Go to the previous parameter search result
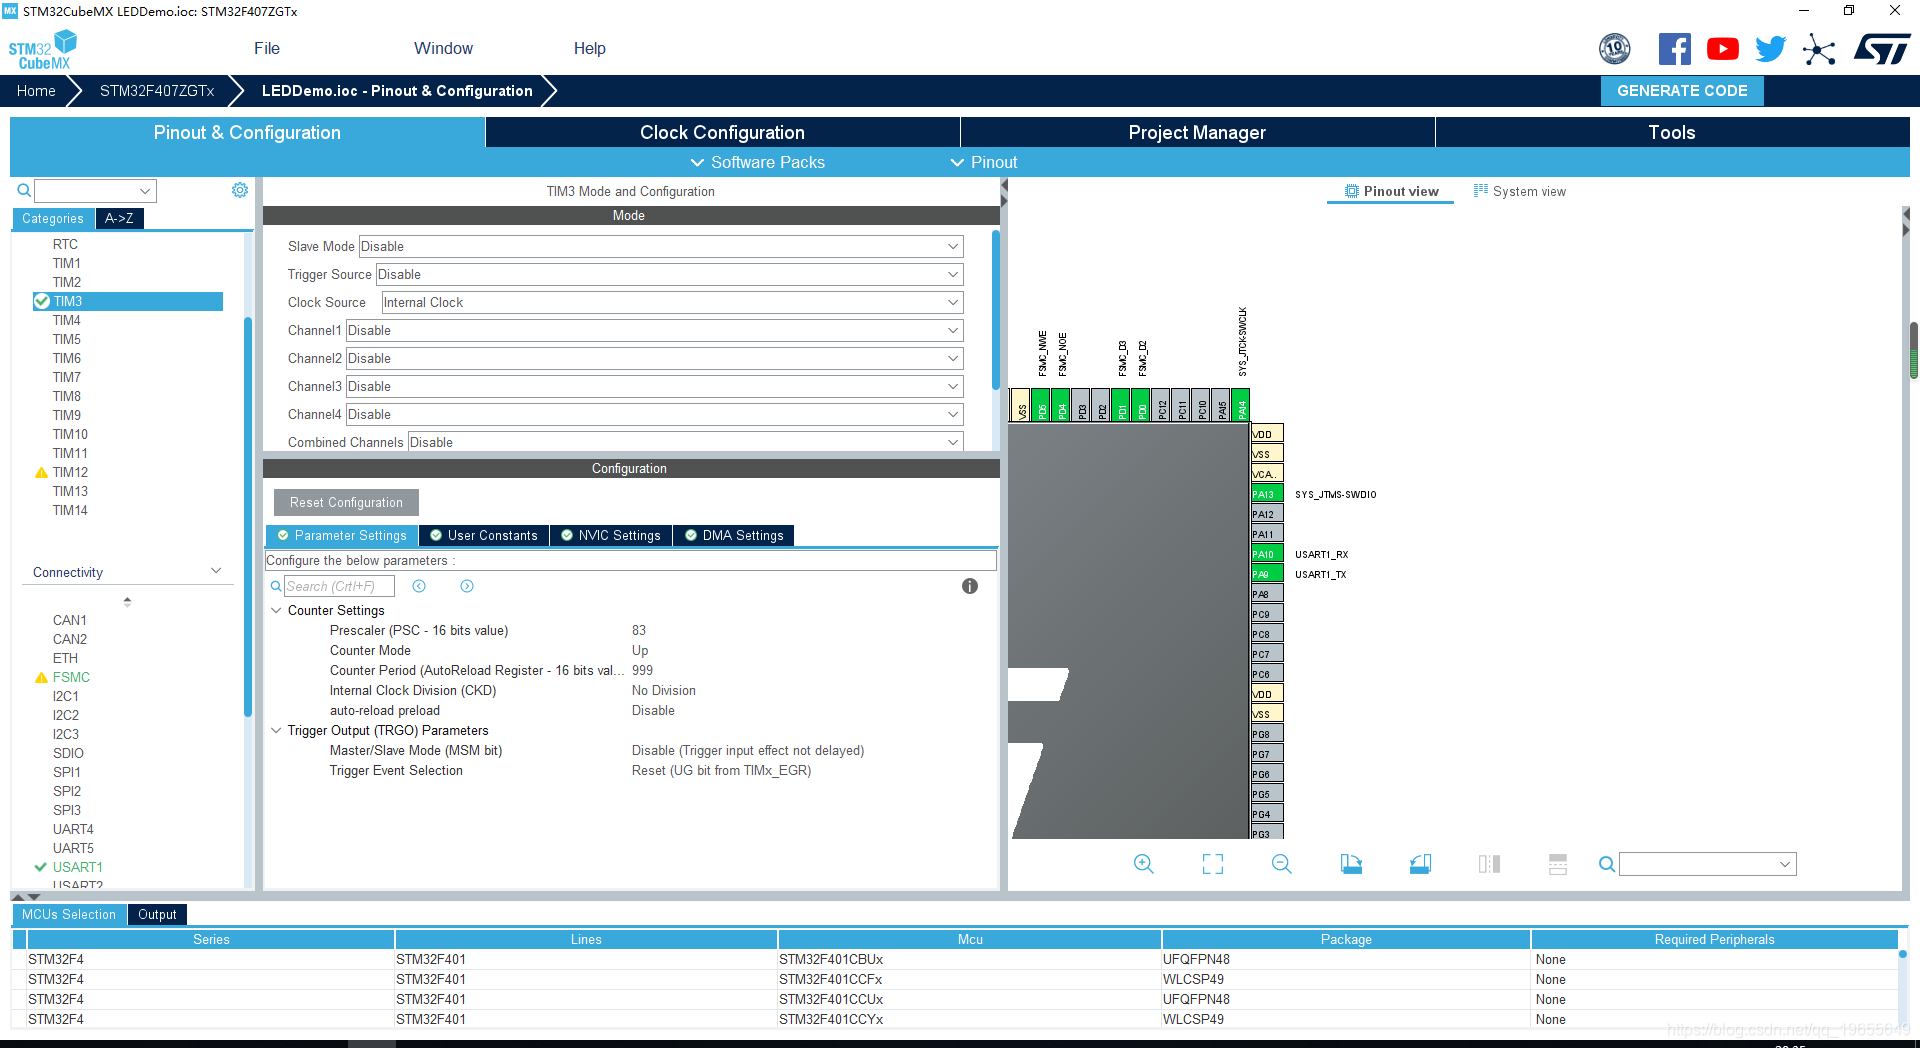 (419, 586)
